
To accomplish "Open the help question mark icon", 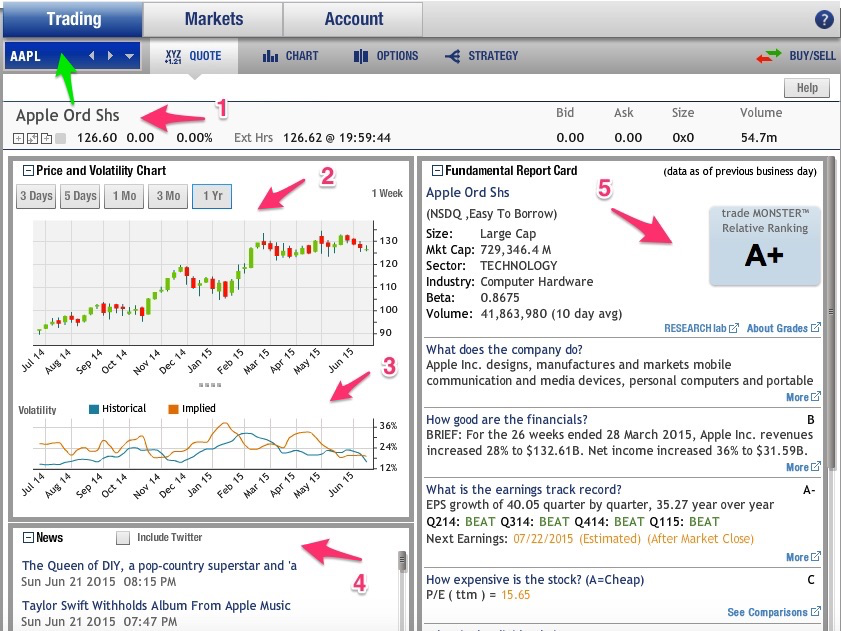I will [823, 20].
